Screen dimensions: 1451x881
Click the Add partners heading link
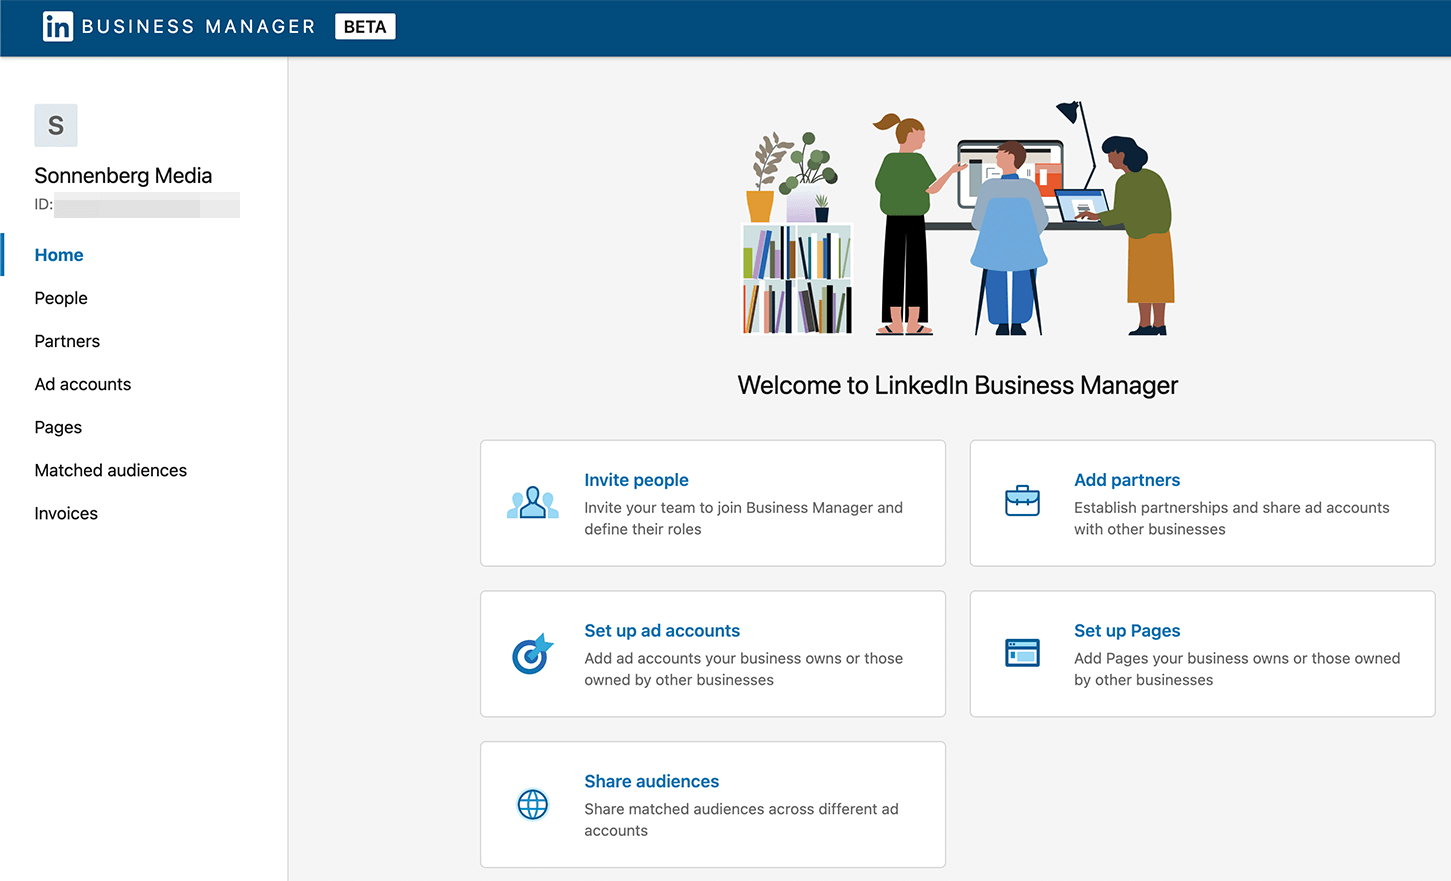pos(1127,480)
